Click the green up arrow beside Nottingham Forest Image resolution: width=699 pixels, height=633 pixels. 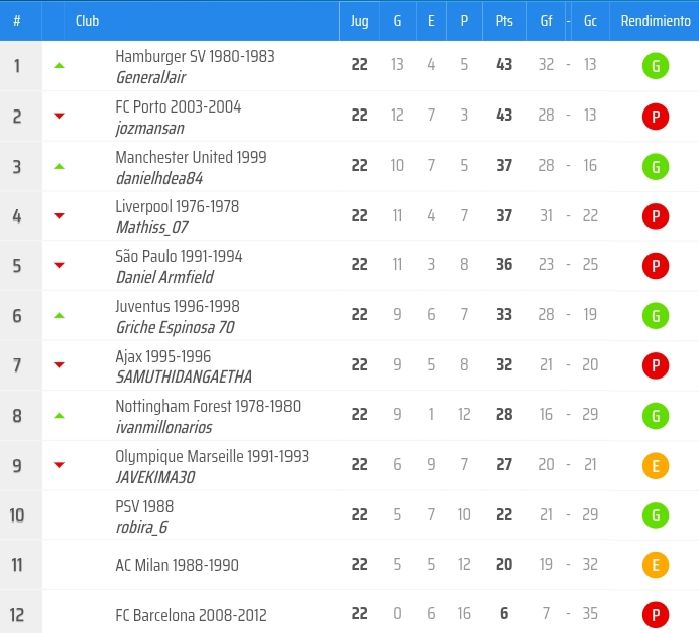tap(59, 416)
